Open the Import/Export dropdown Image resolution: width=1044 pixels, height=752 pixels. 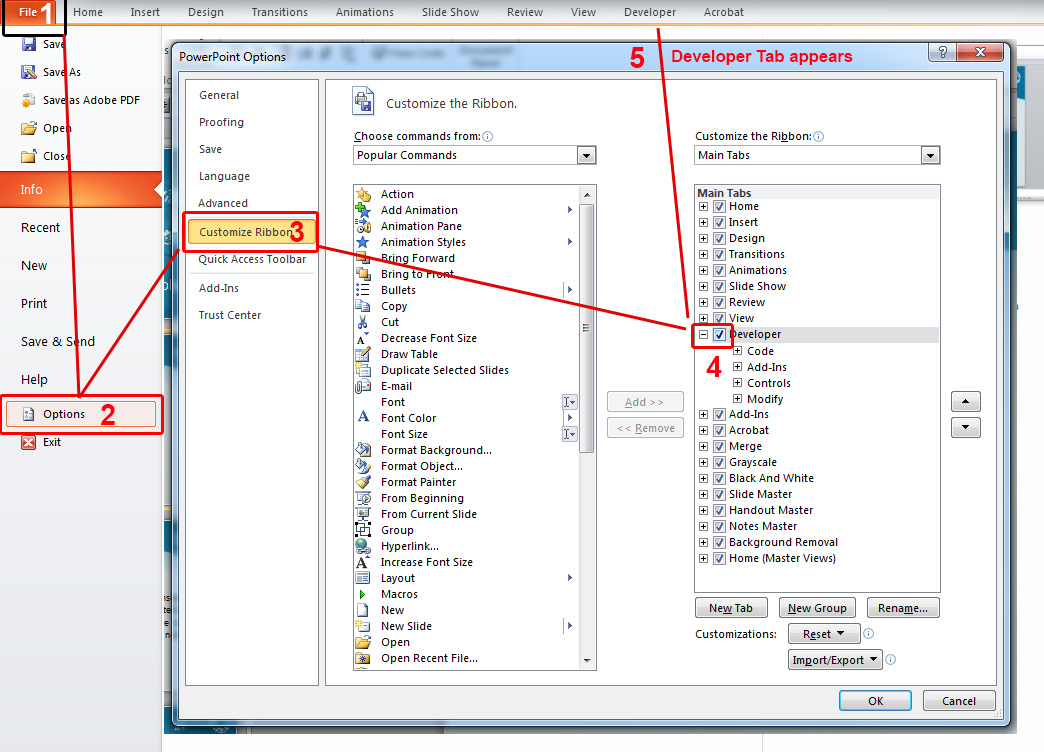835,660
